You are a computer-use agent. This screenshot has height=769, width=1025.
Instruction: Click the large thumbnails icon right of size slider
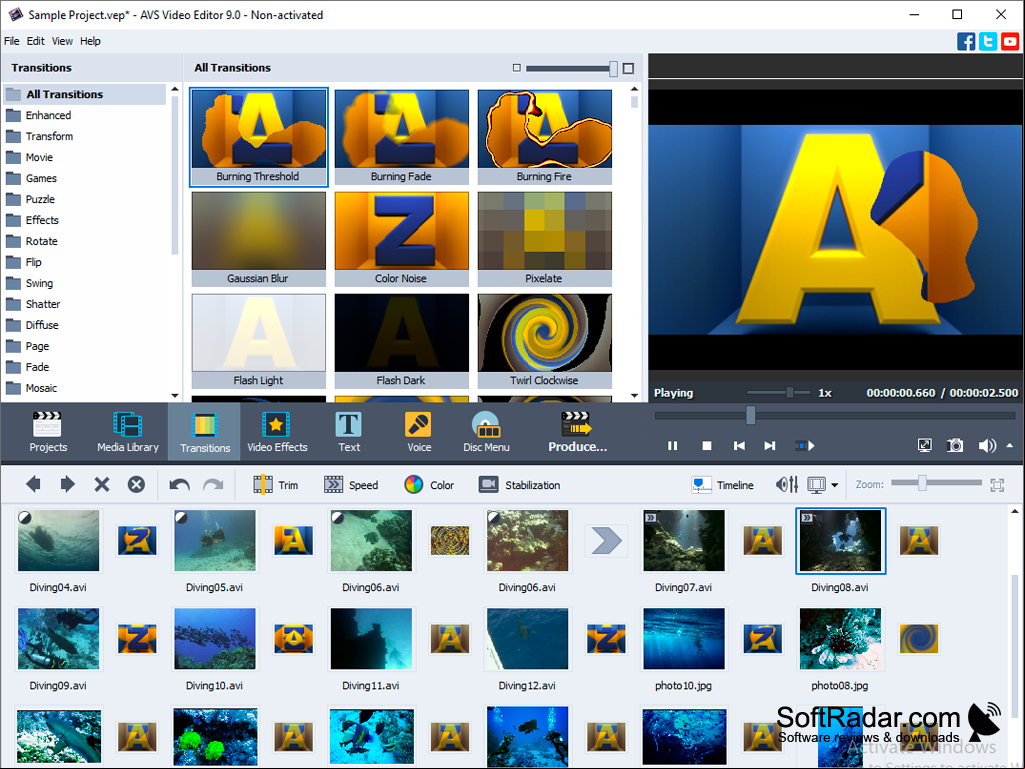pos(628,68)
